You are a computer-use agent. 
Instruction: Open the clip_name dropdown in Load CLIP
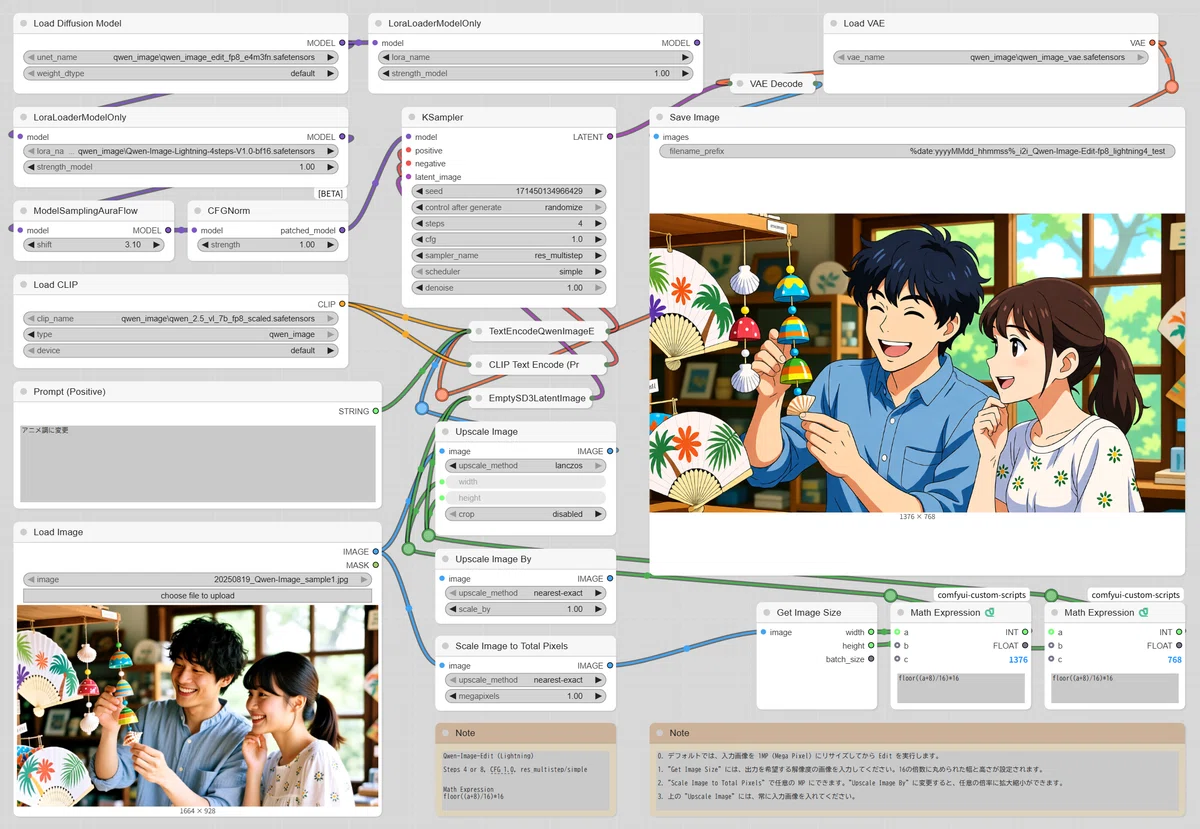coord(181,319)
